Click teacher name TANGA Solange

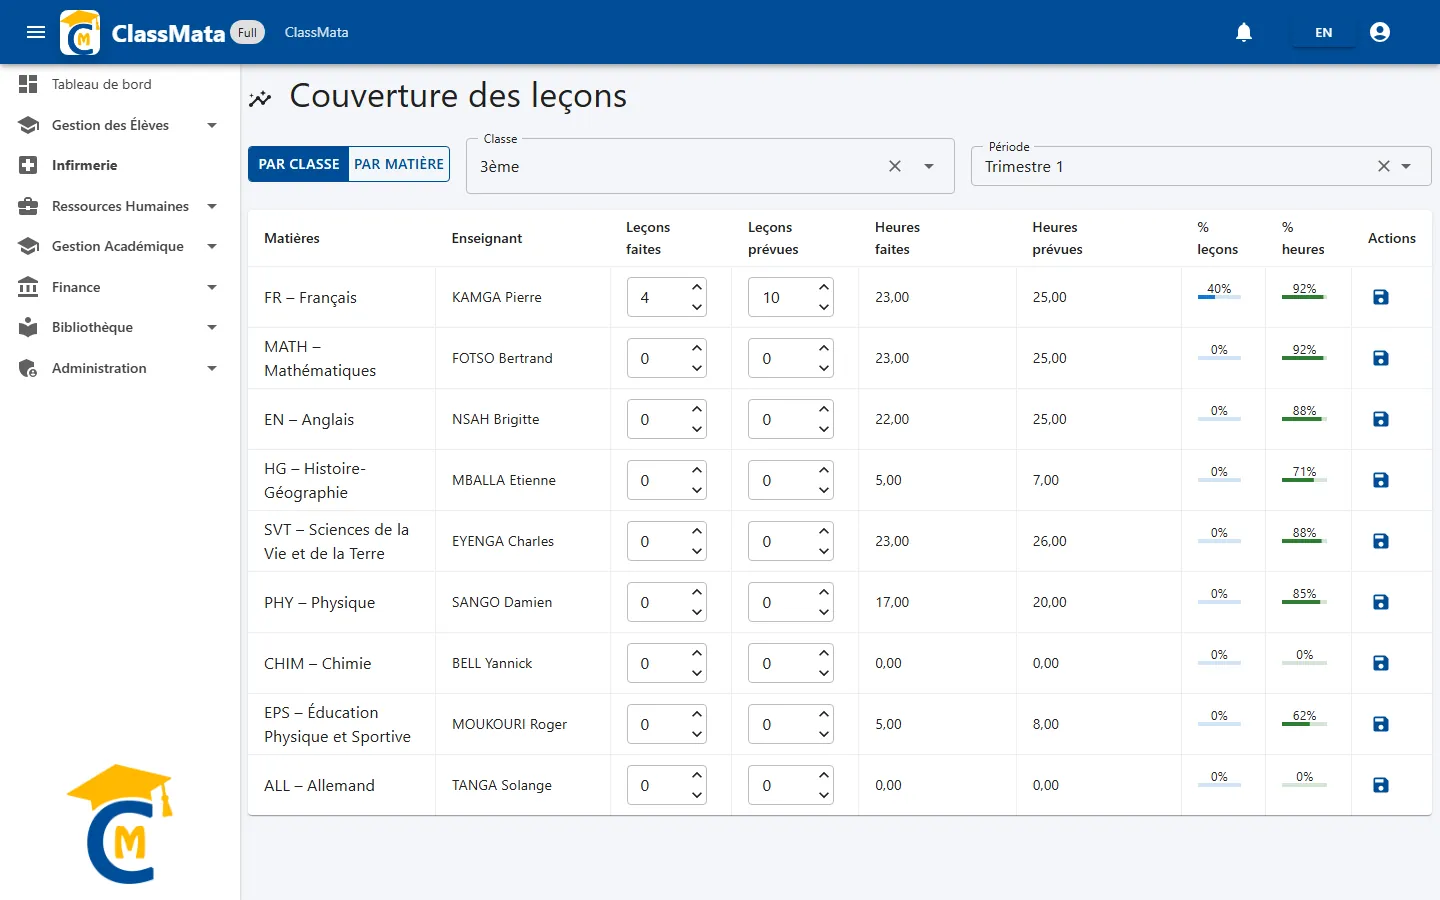502,785
